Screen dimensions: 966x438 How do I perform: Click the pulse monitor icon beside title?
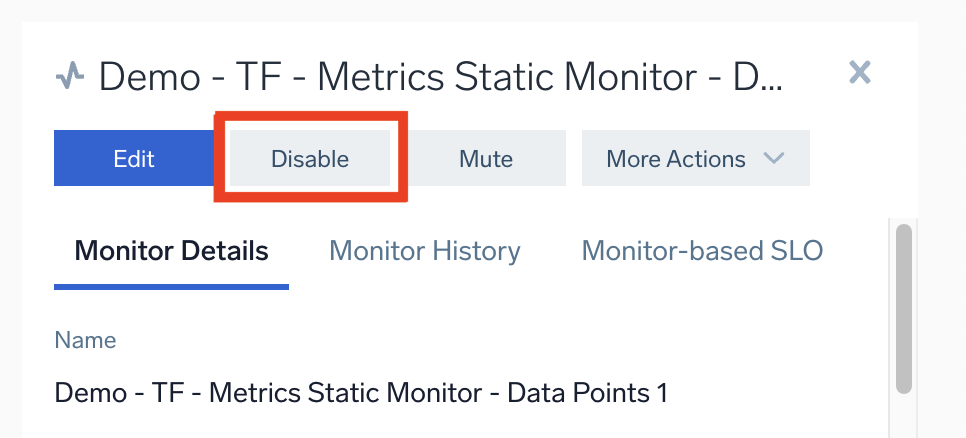[x=70, y=75]
